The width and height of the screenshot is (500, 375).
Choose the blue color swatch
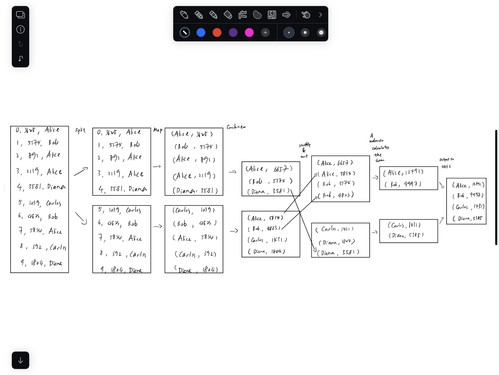pos(201,32)
